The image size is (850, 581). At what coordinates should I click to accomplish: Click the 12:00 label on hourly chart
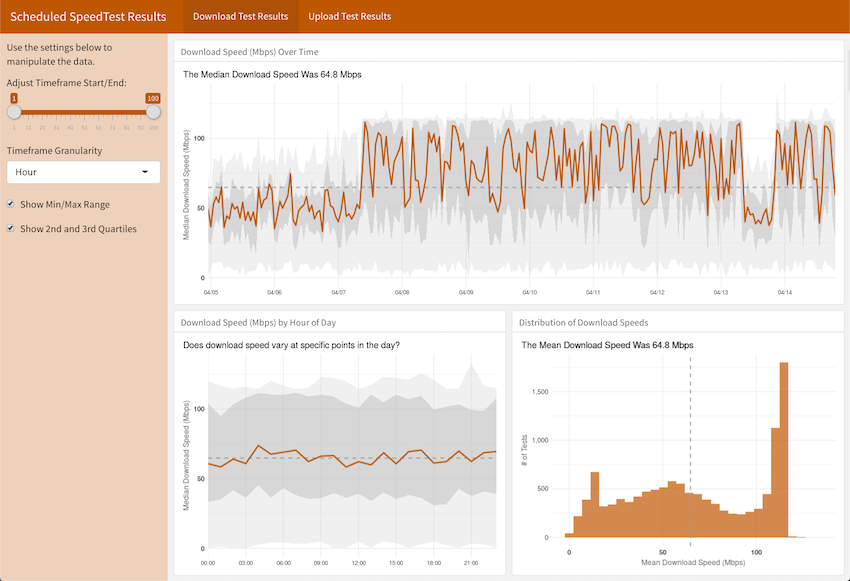click(359, 563)
